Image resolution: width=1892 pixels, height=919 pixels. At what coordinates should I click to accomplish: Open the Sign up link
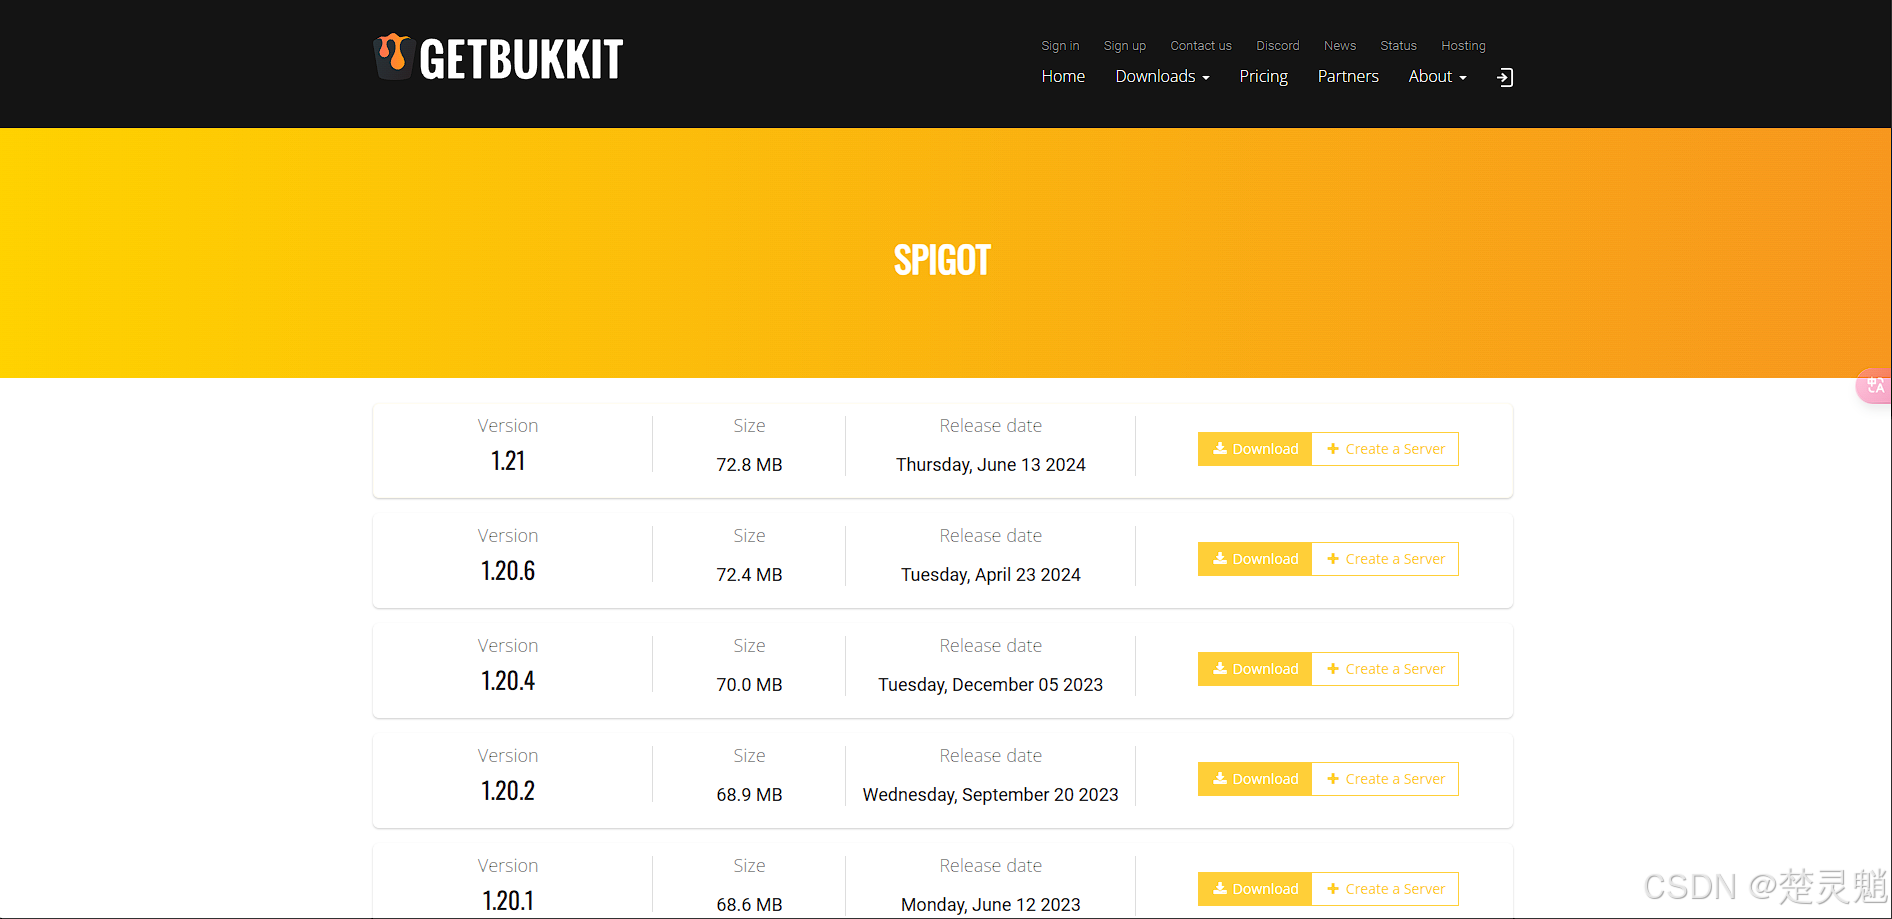(x=1125, y=46)
